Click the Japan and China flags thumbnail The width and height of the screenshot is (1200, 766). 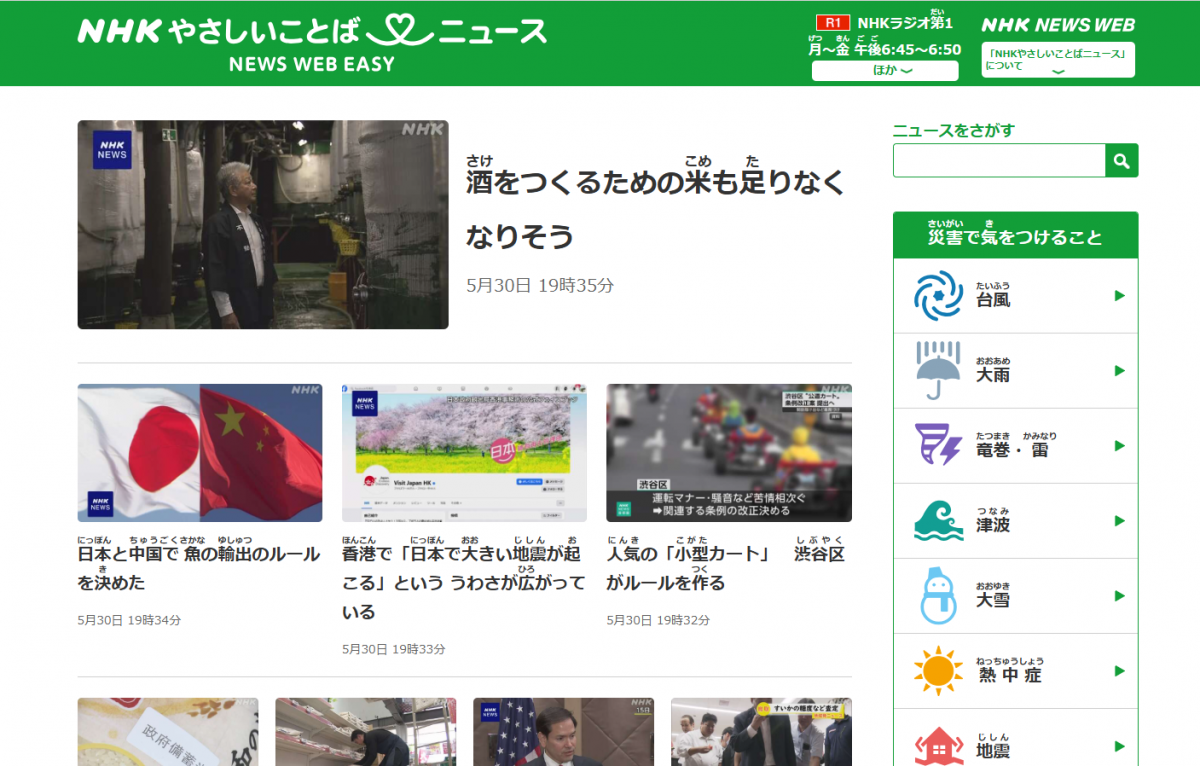point(199,453)
